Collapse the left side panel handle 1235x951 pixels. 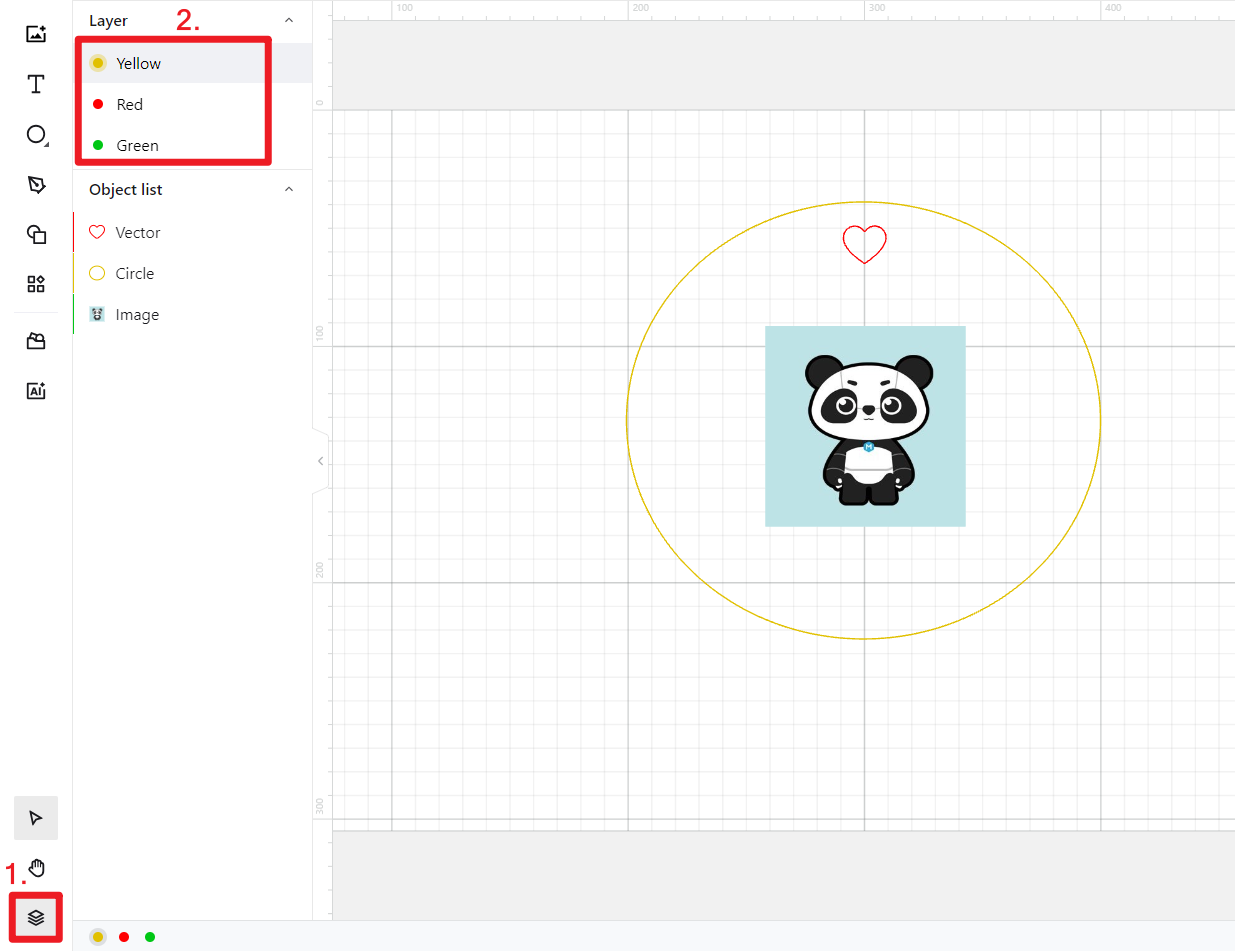[320, 461]
